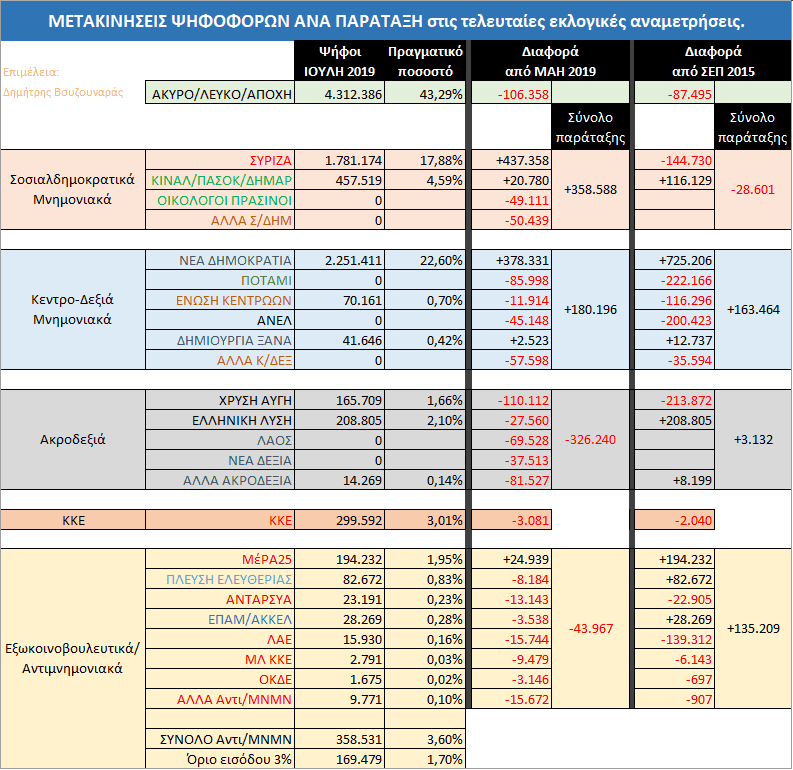Select the ΣΥΡΙΖΑ votes value 1.781.174
Viewport: 793px width, 770px height.
click(339, 160)
